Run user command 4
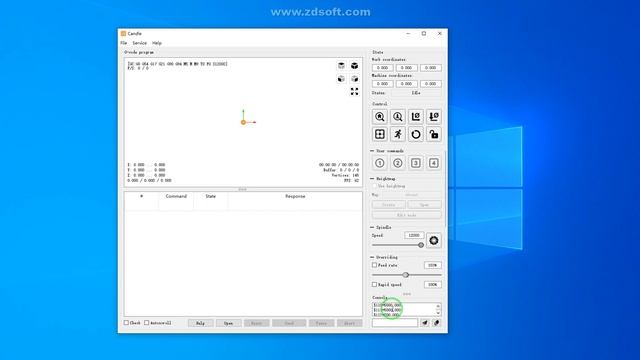 (433, 163)
